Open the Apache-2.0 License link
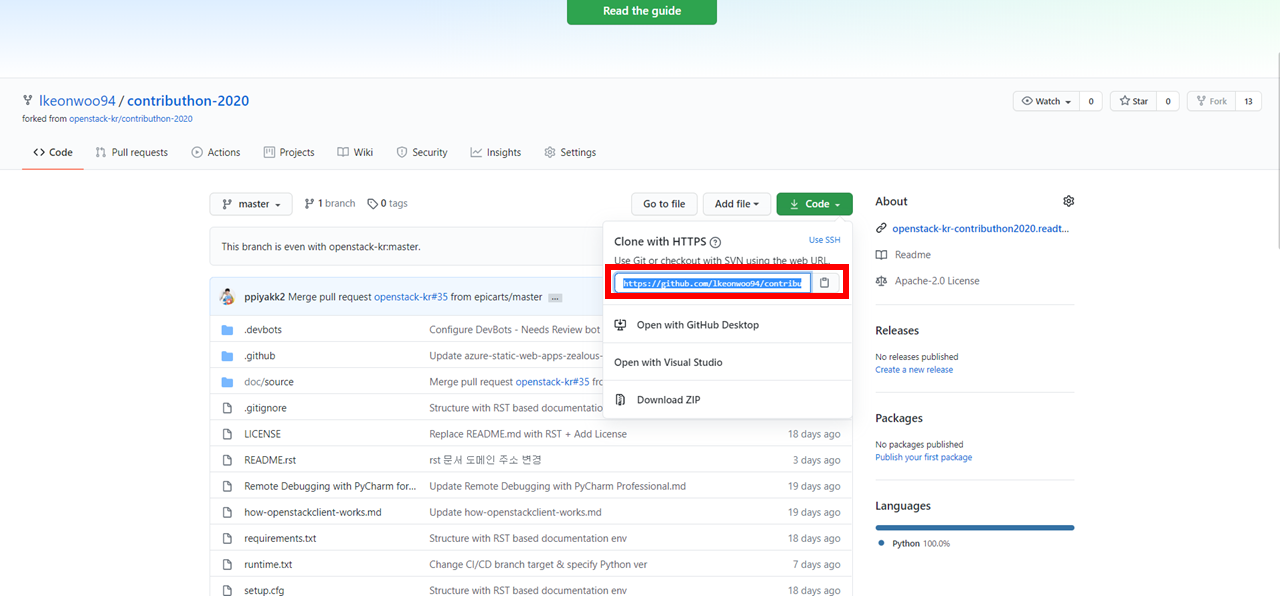 (x=936, y=281)
